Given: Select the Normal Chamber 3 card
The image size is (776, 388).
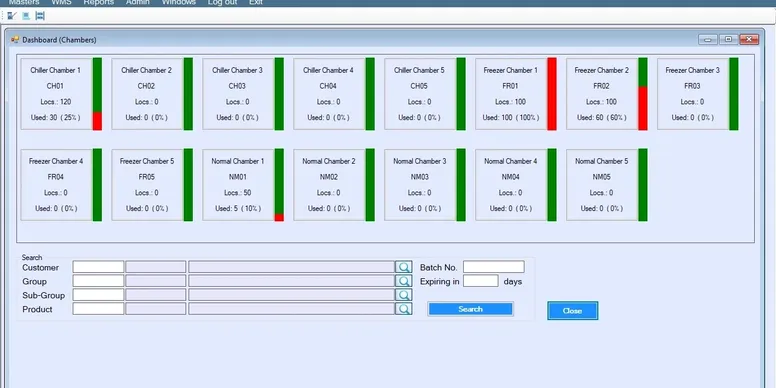Looking at the screenshot, I should 420,185.
